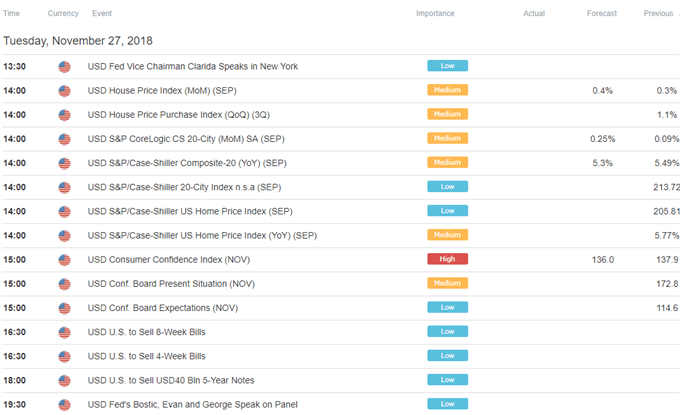Click the US flag beside House Price Index (MoM)
The width and height of the screenshot is (680, 415).
(64, 91)
